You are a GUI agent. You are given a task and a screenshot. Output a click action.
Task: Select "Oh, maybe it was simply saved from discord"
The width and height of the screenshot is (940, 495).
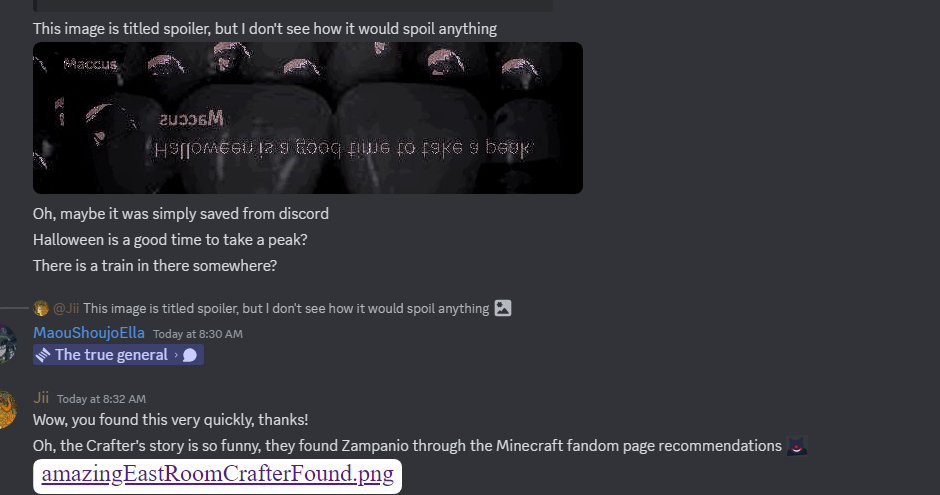180,214
